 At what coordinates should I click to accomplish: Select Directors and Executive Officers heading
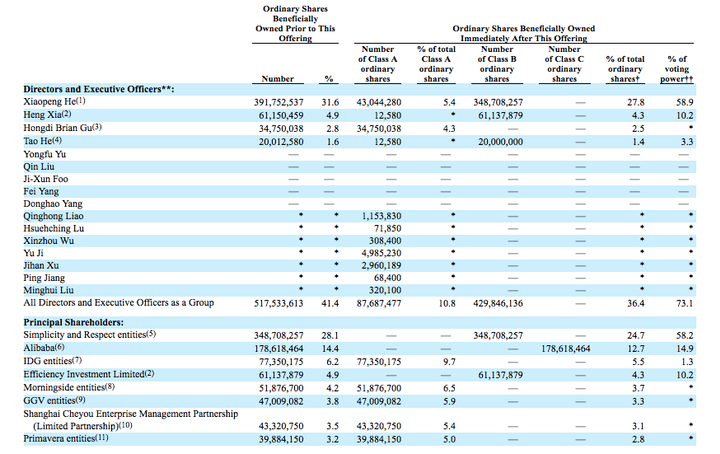99,89
